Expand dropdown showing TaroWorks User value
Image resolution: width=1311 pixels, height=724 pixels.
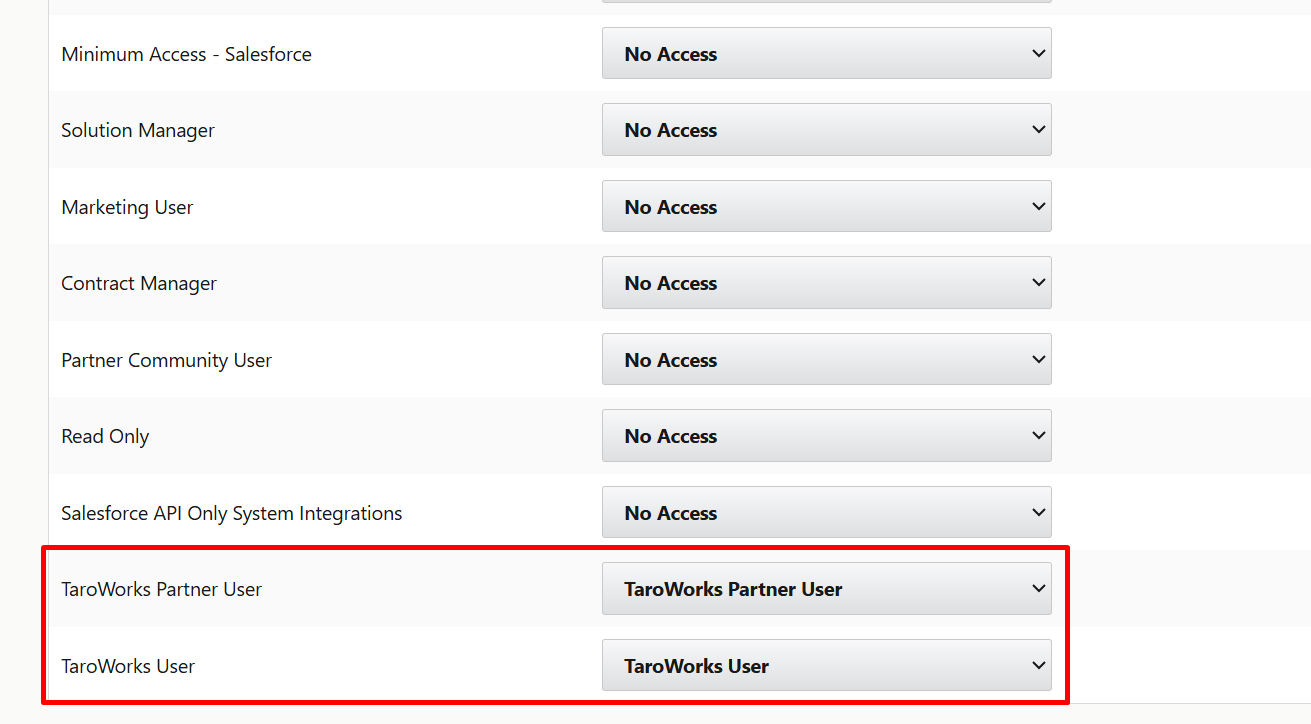826,666
